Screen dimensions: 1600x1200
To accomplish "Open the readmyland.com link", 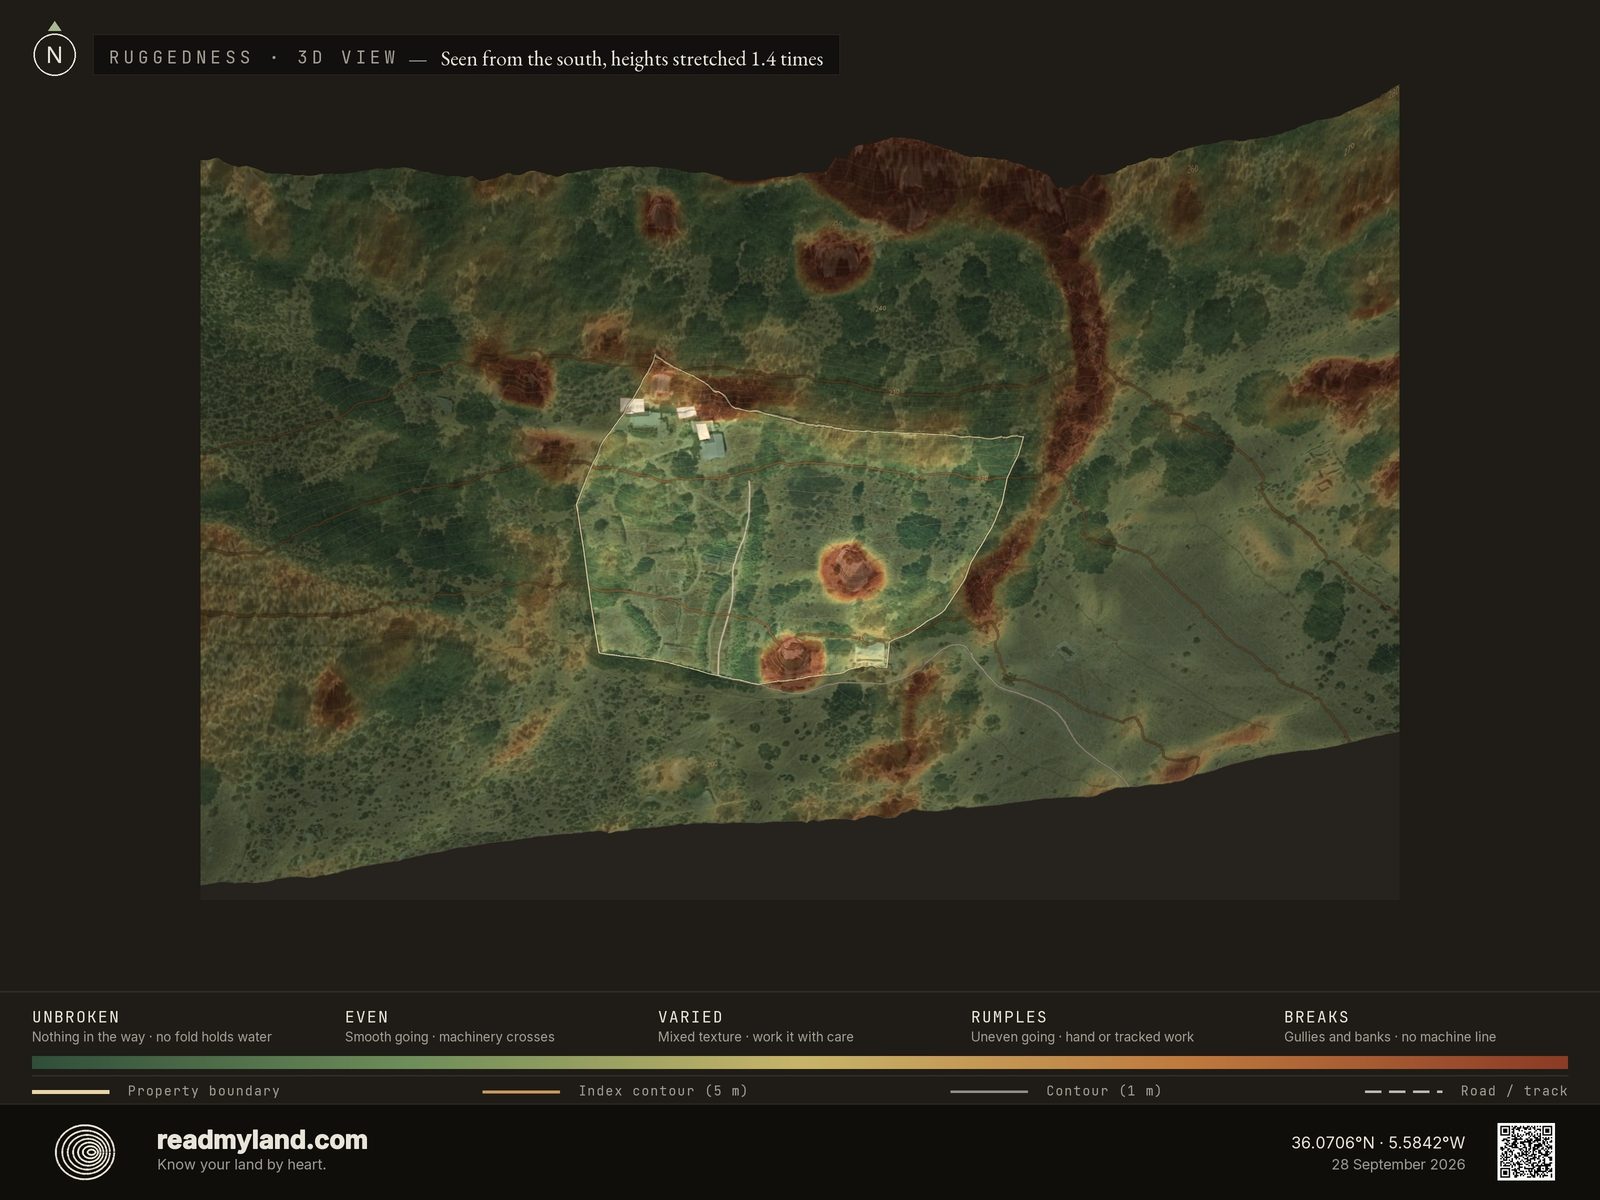I will 262,1140.
